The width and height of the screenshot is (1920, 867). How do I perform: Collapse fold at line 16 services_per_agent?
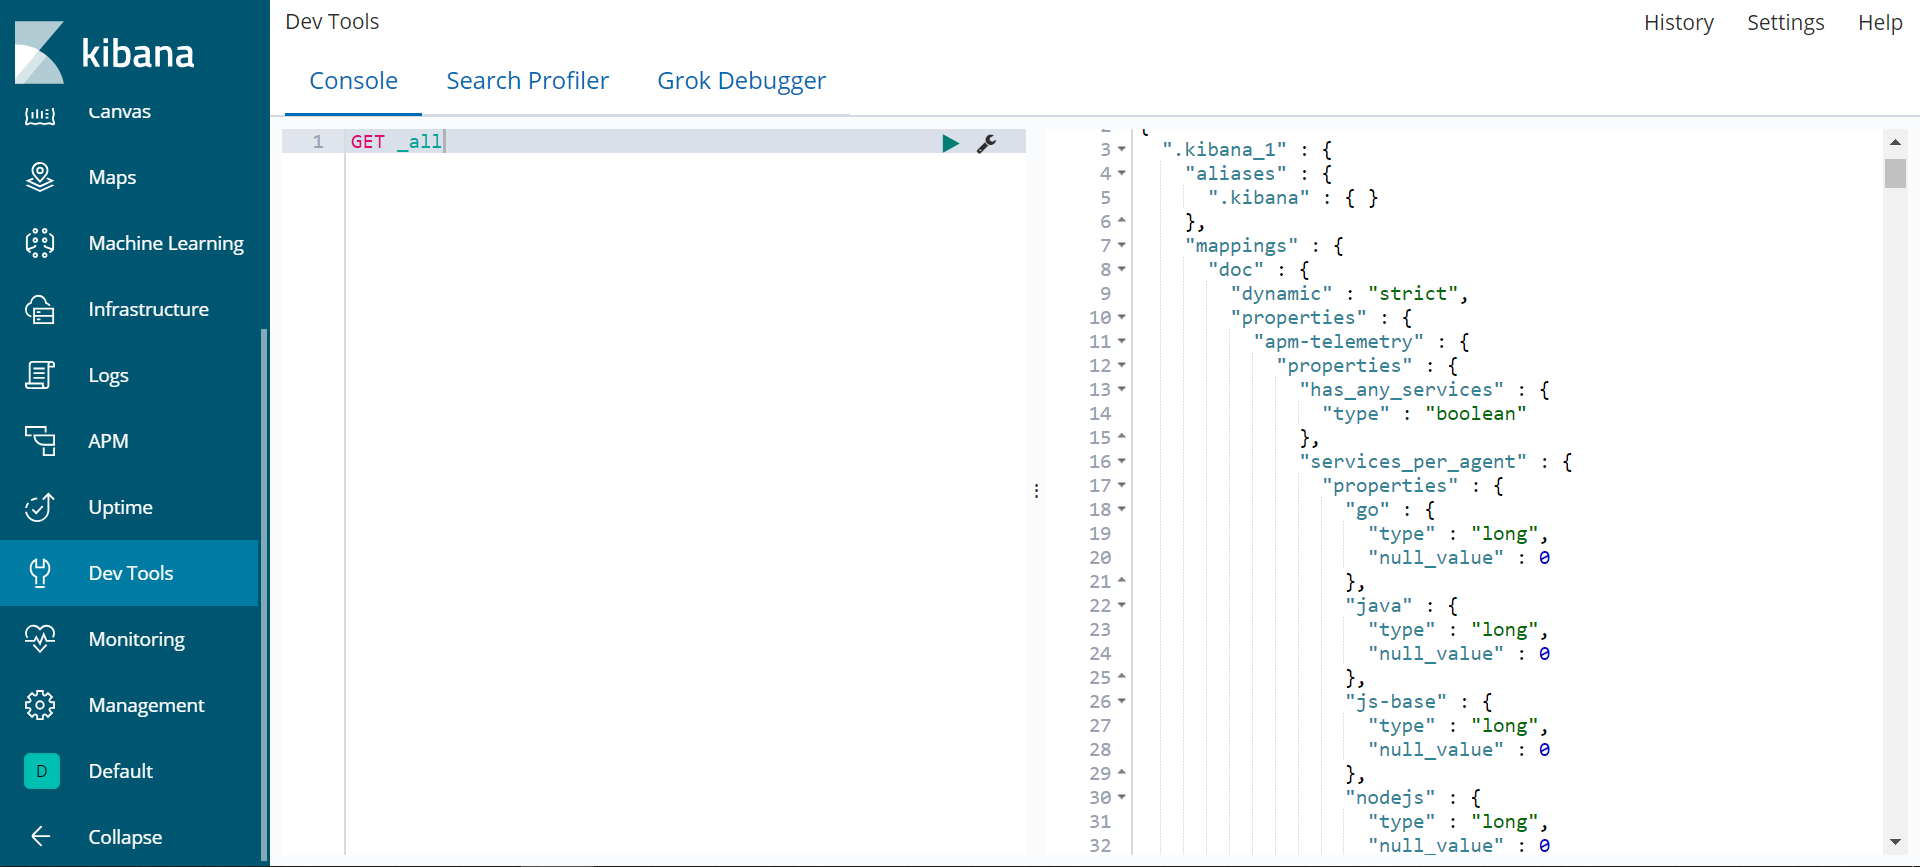pos(1122,461)
